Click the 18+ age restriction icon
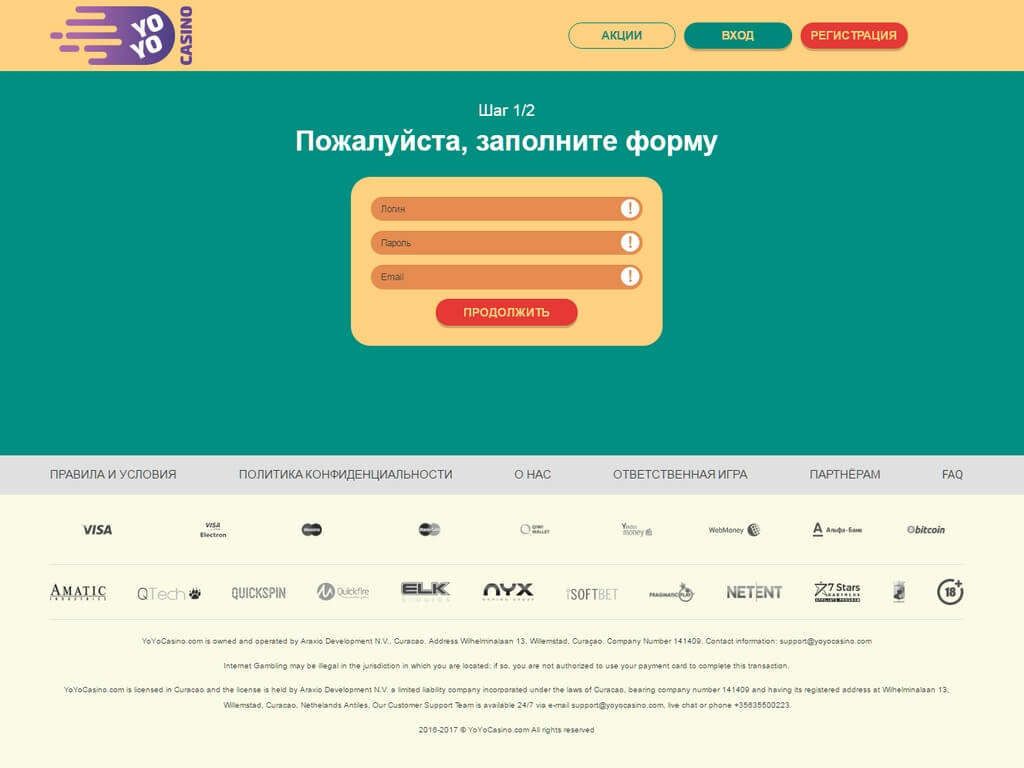 click(x=948, y=592)
